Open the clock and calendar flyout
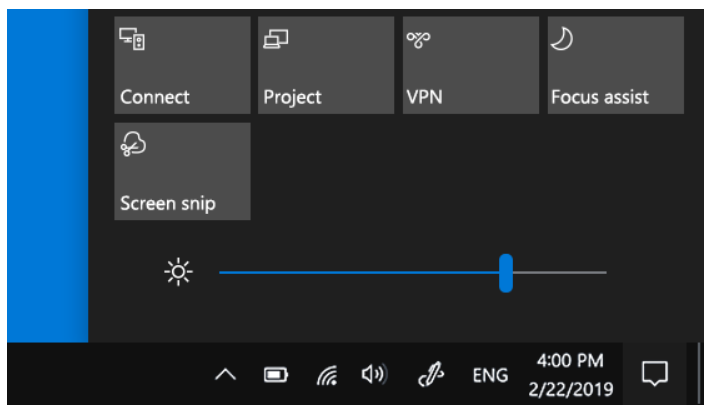 click(570, 374)
